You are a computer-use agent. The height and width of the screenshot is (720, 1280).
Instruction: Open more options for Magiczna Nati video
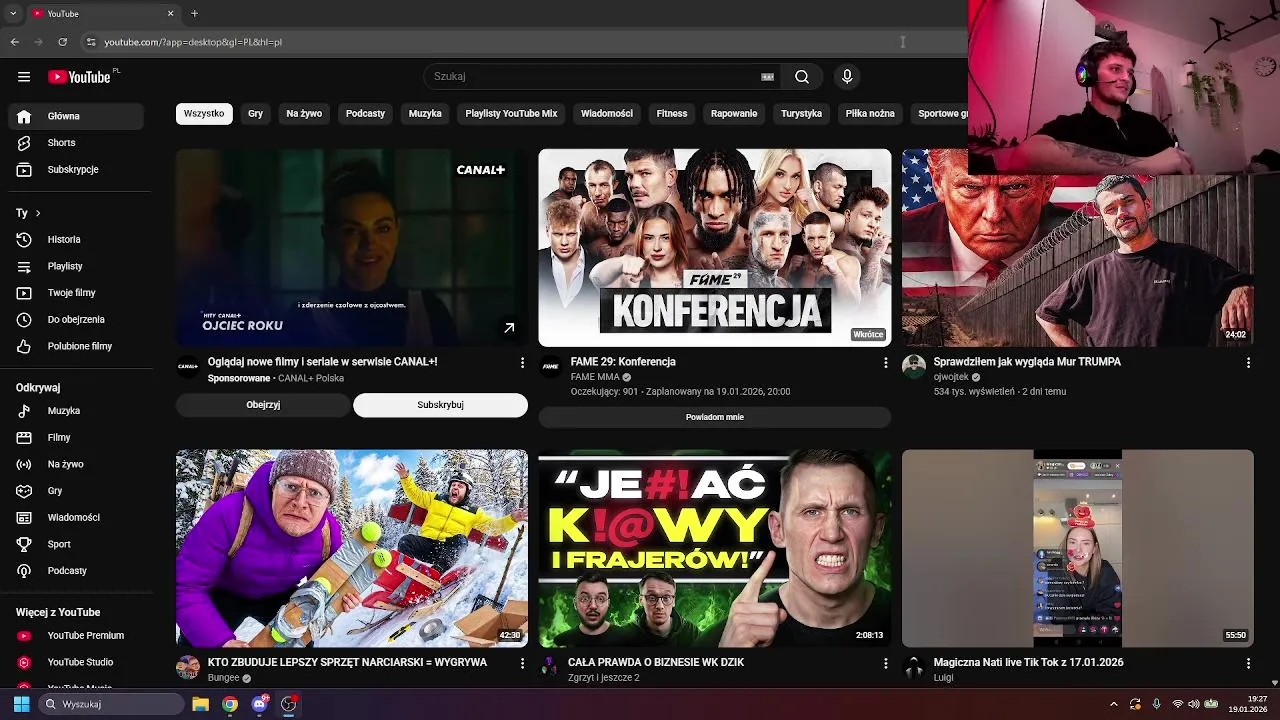tap(1248, 663)
